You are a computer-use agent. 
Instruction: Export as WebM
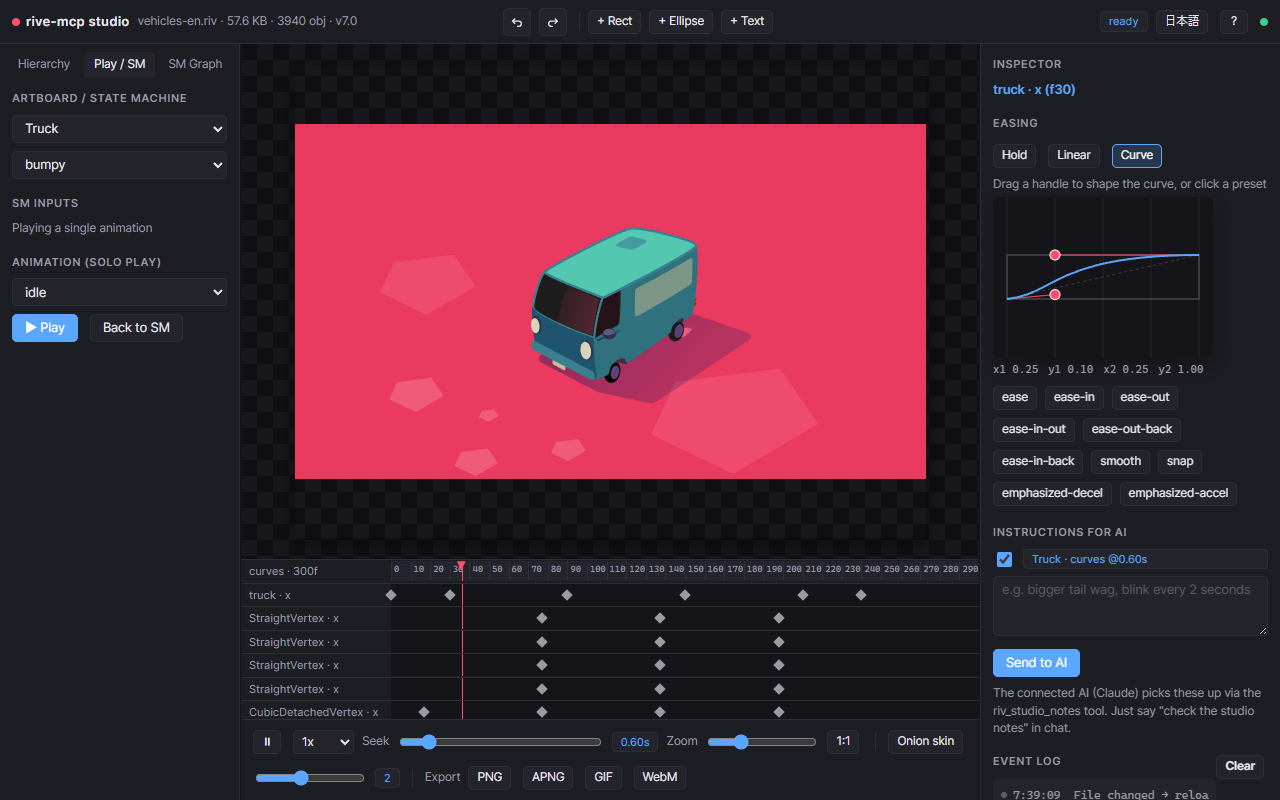coord(660,777)
